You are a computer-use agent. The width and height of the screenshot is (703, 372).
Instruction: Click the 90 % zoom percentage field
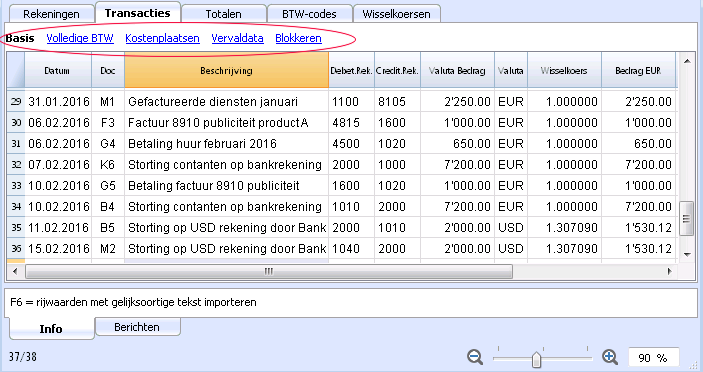(x=653, y=358)
